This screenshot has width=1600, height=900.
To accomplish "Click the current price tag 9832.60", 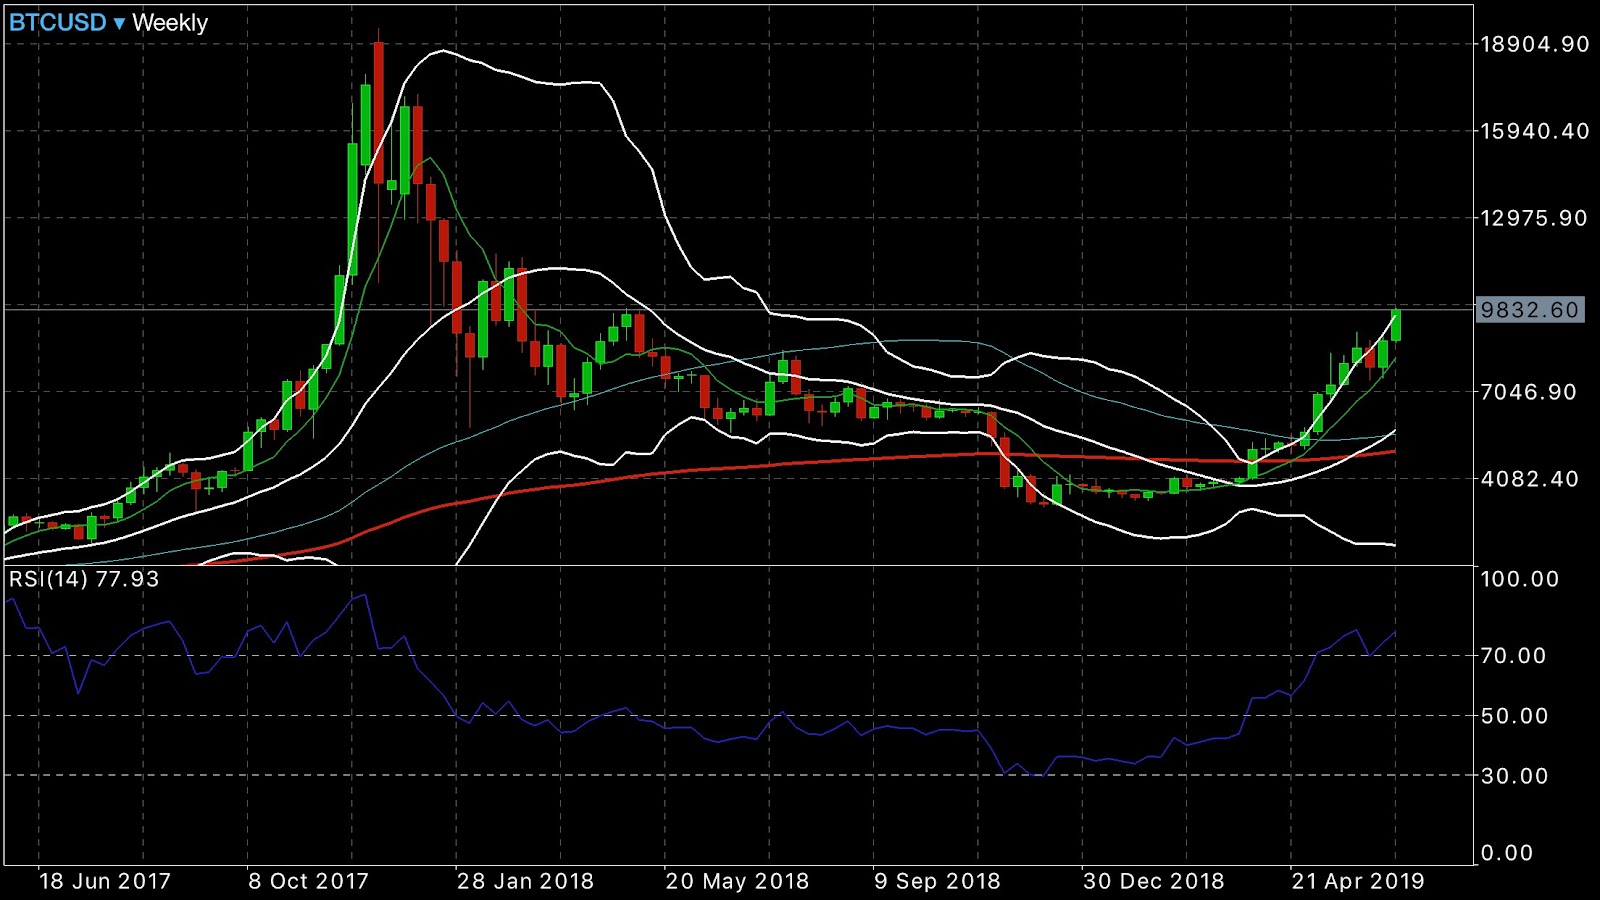I will point(1530,310).
